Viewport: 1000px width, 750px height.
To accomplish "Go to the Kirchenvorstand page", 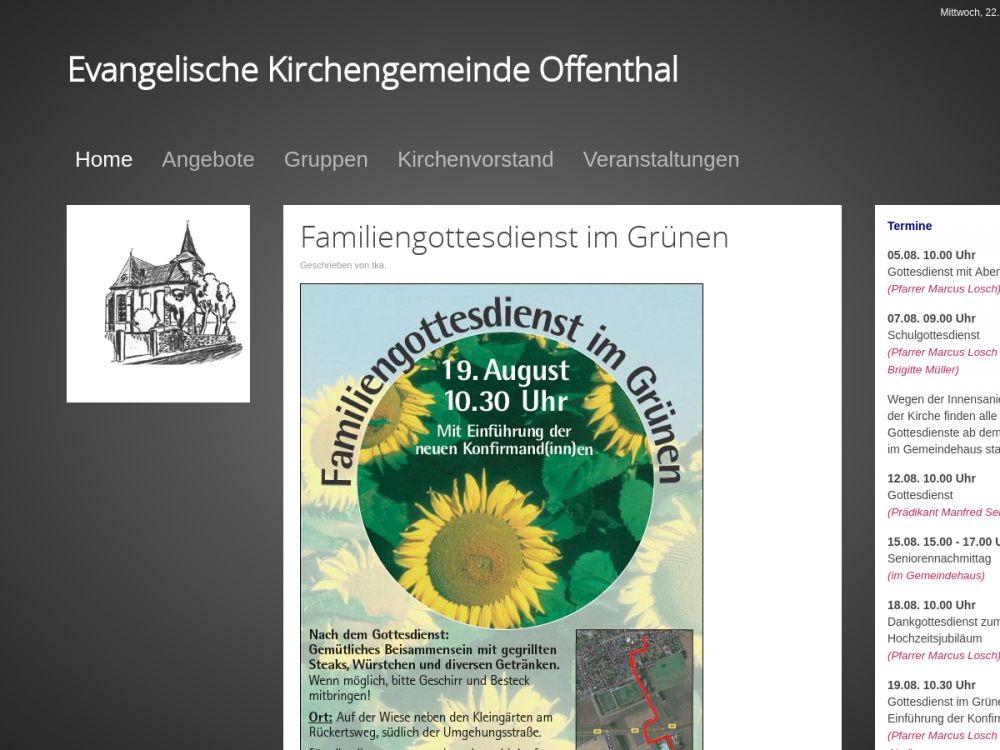I will [475, 160].
